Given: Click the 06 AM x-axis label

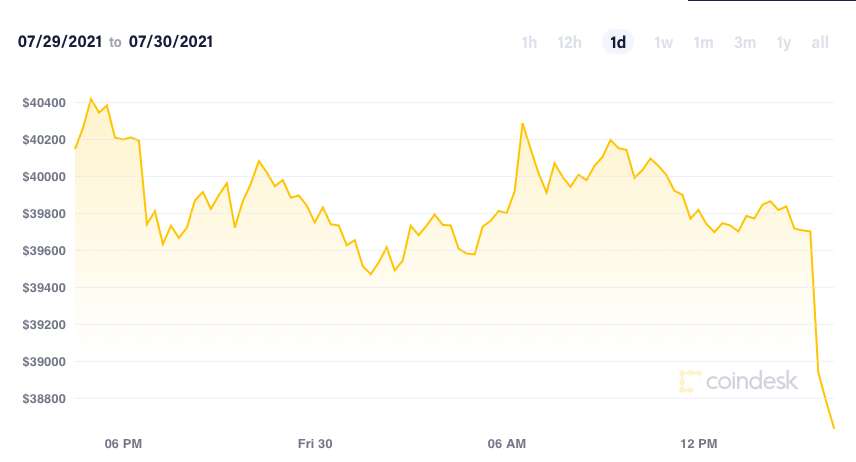Looking at the screenshot, I should click(507, 443).
